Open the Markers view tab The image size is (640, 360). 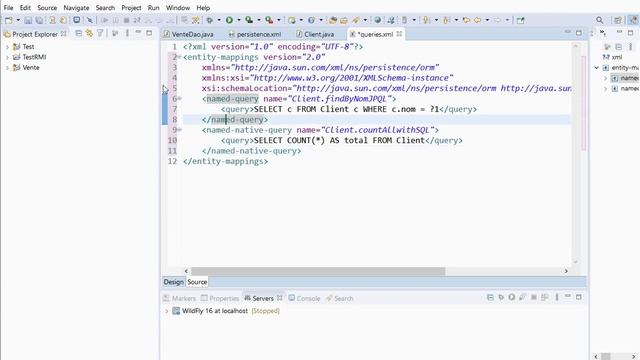pos(180,298)
